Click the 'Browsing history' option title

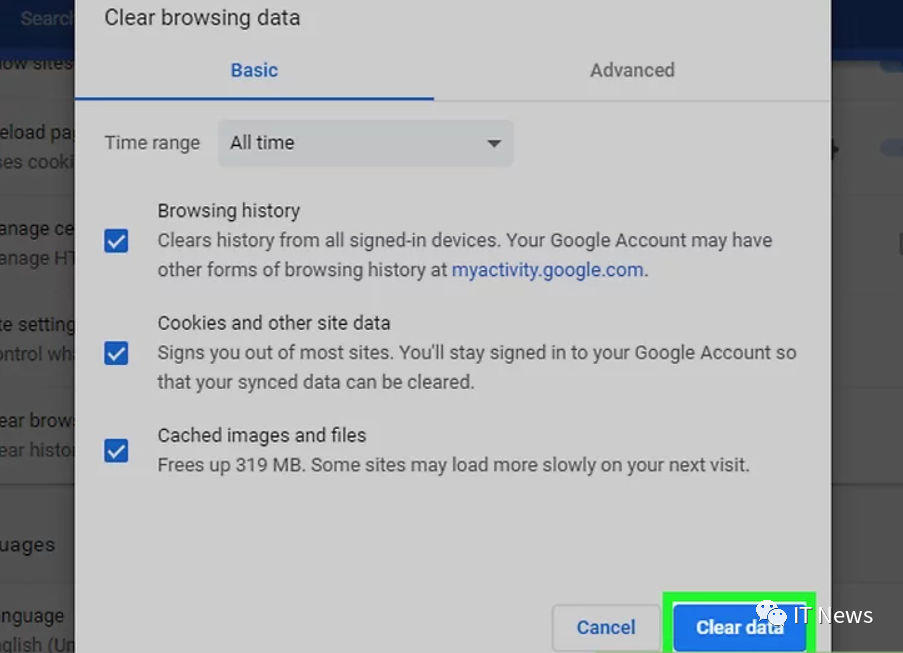point(228,211)
